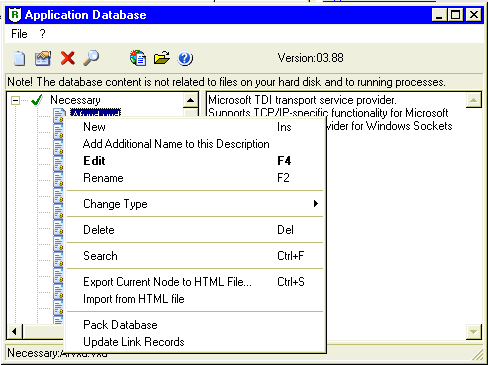Choose Rename from the context menu
Viewport: 488px width, 365px height.
(196, 178)
